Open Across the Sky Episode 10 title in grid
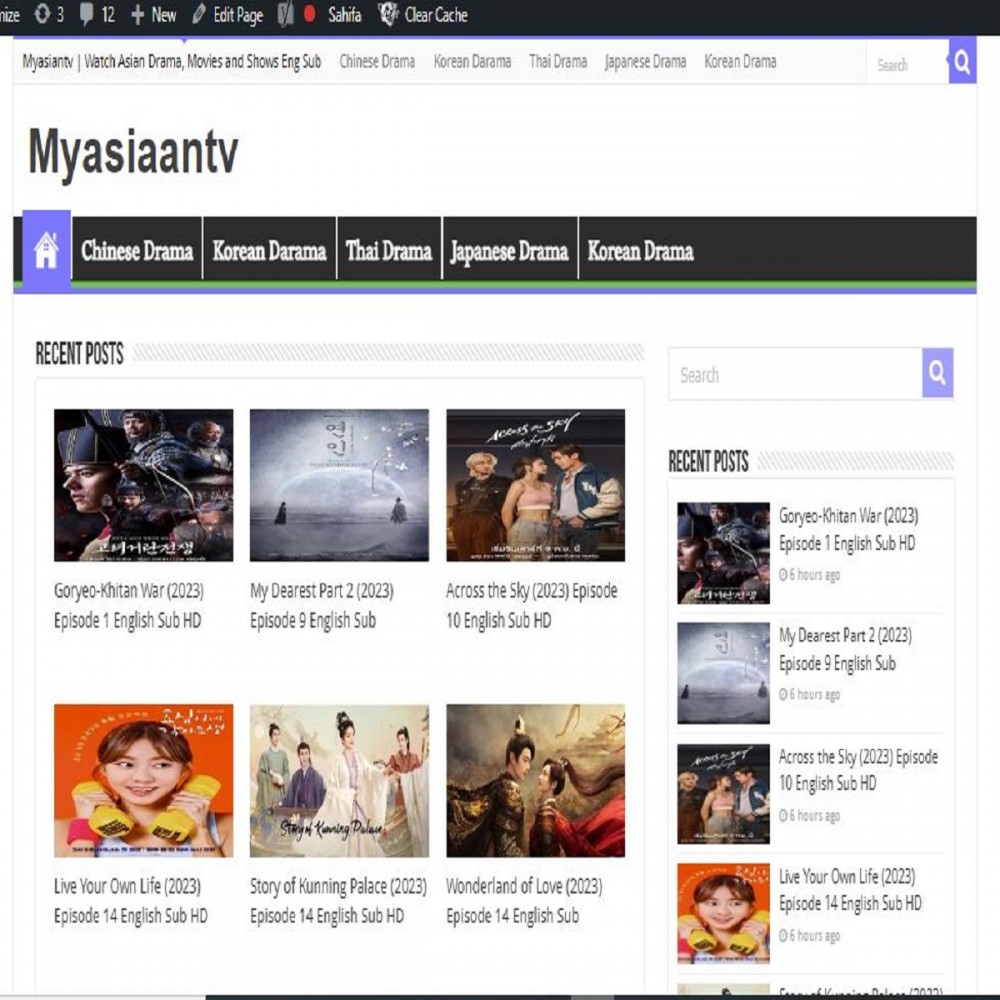Viewport: 1000px width, 1000px height. [532, 605]
